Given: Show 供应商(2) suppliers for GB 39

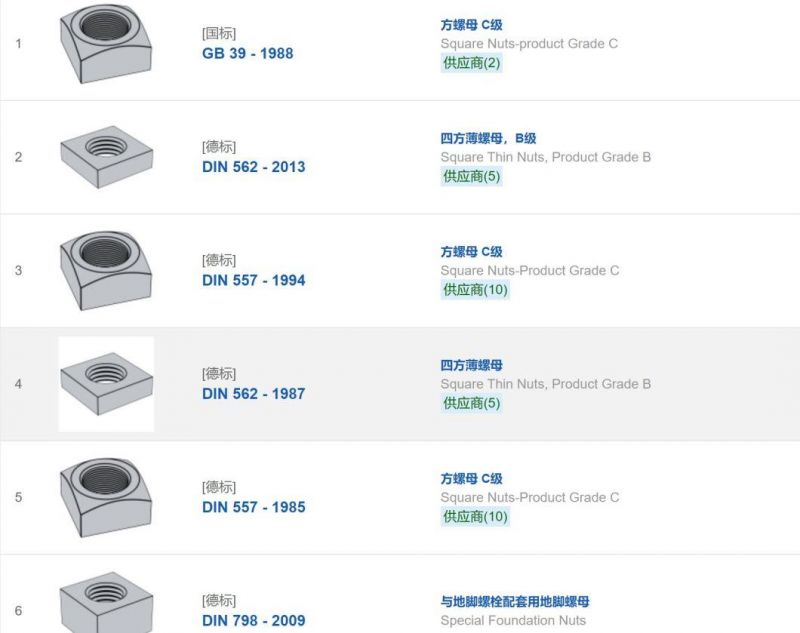Looking at the screenshot, I should click(x=471, y=63).
